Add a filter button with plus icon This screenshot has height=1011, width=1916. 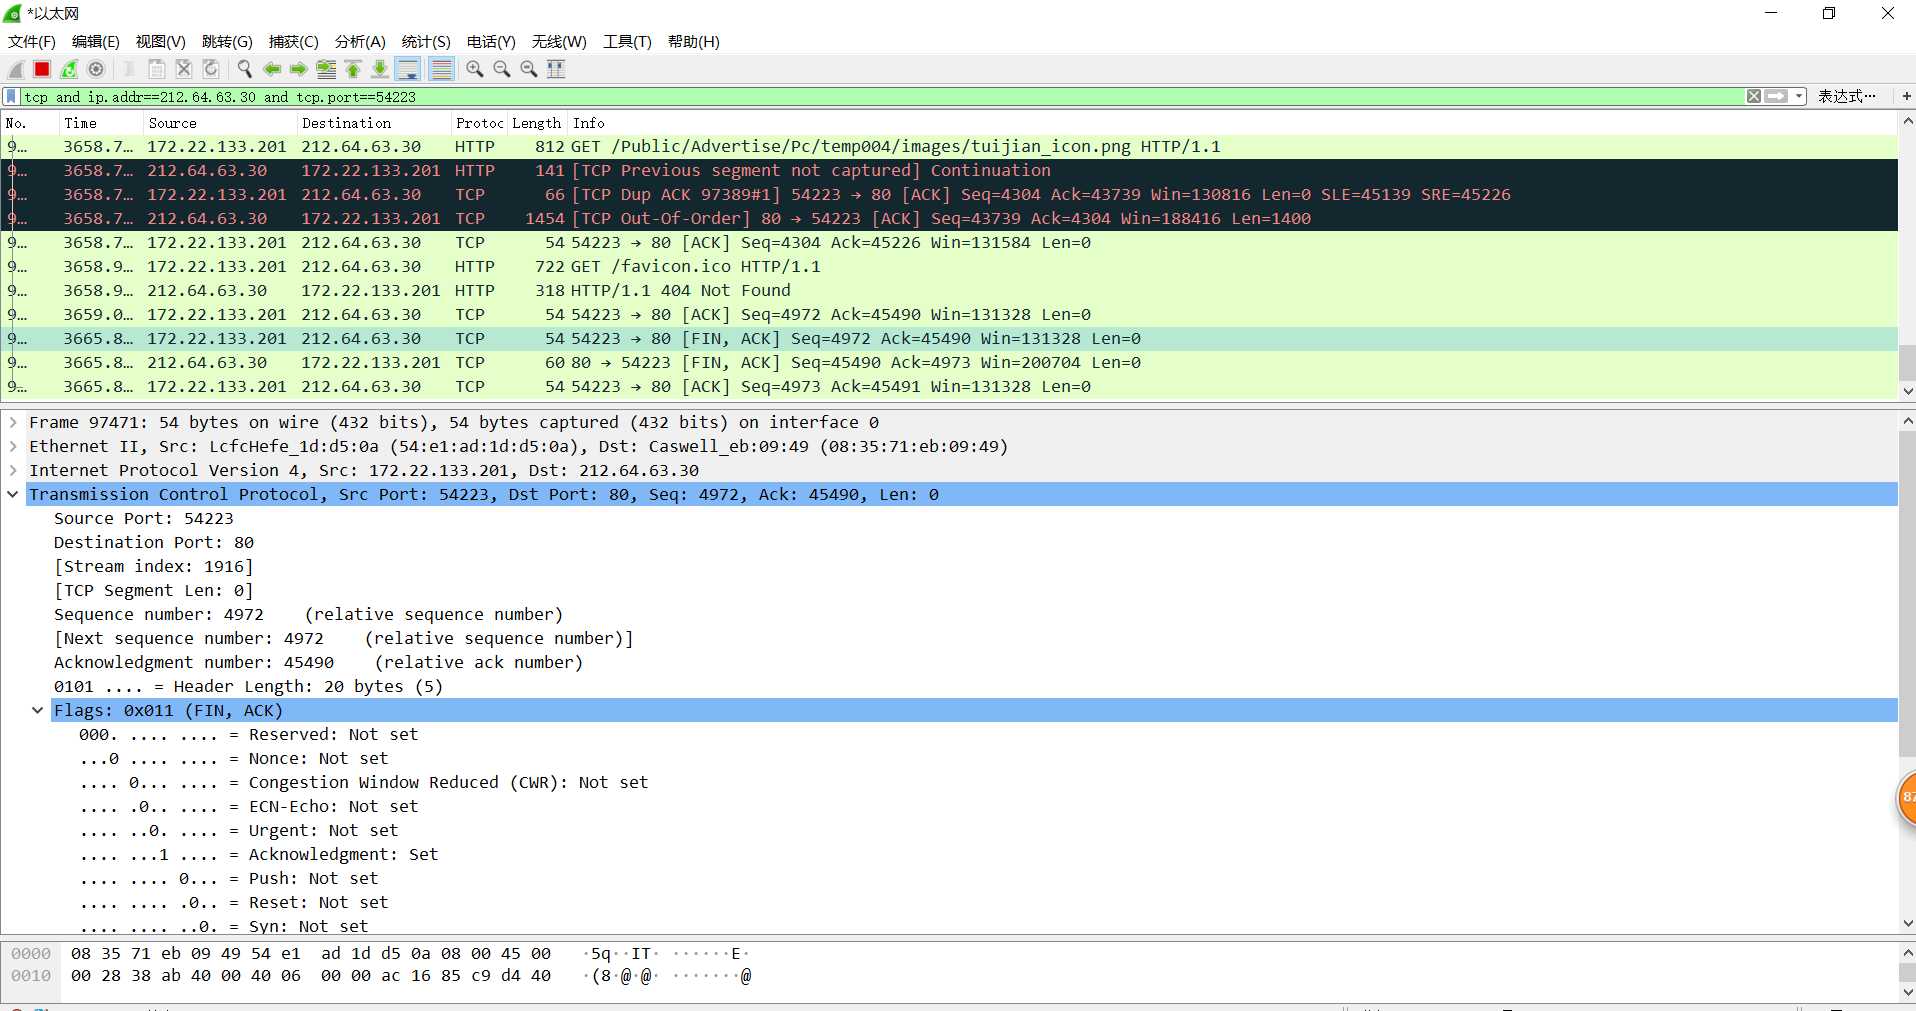(x=1906, y=96)
